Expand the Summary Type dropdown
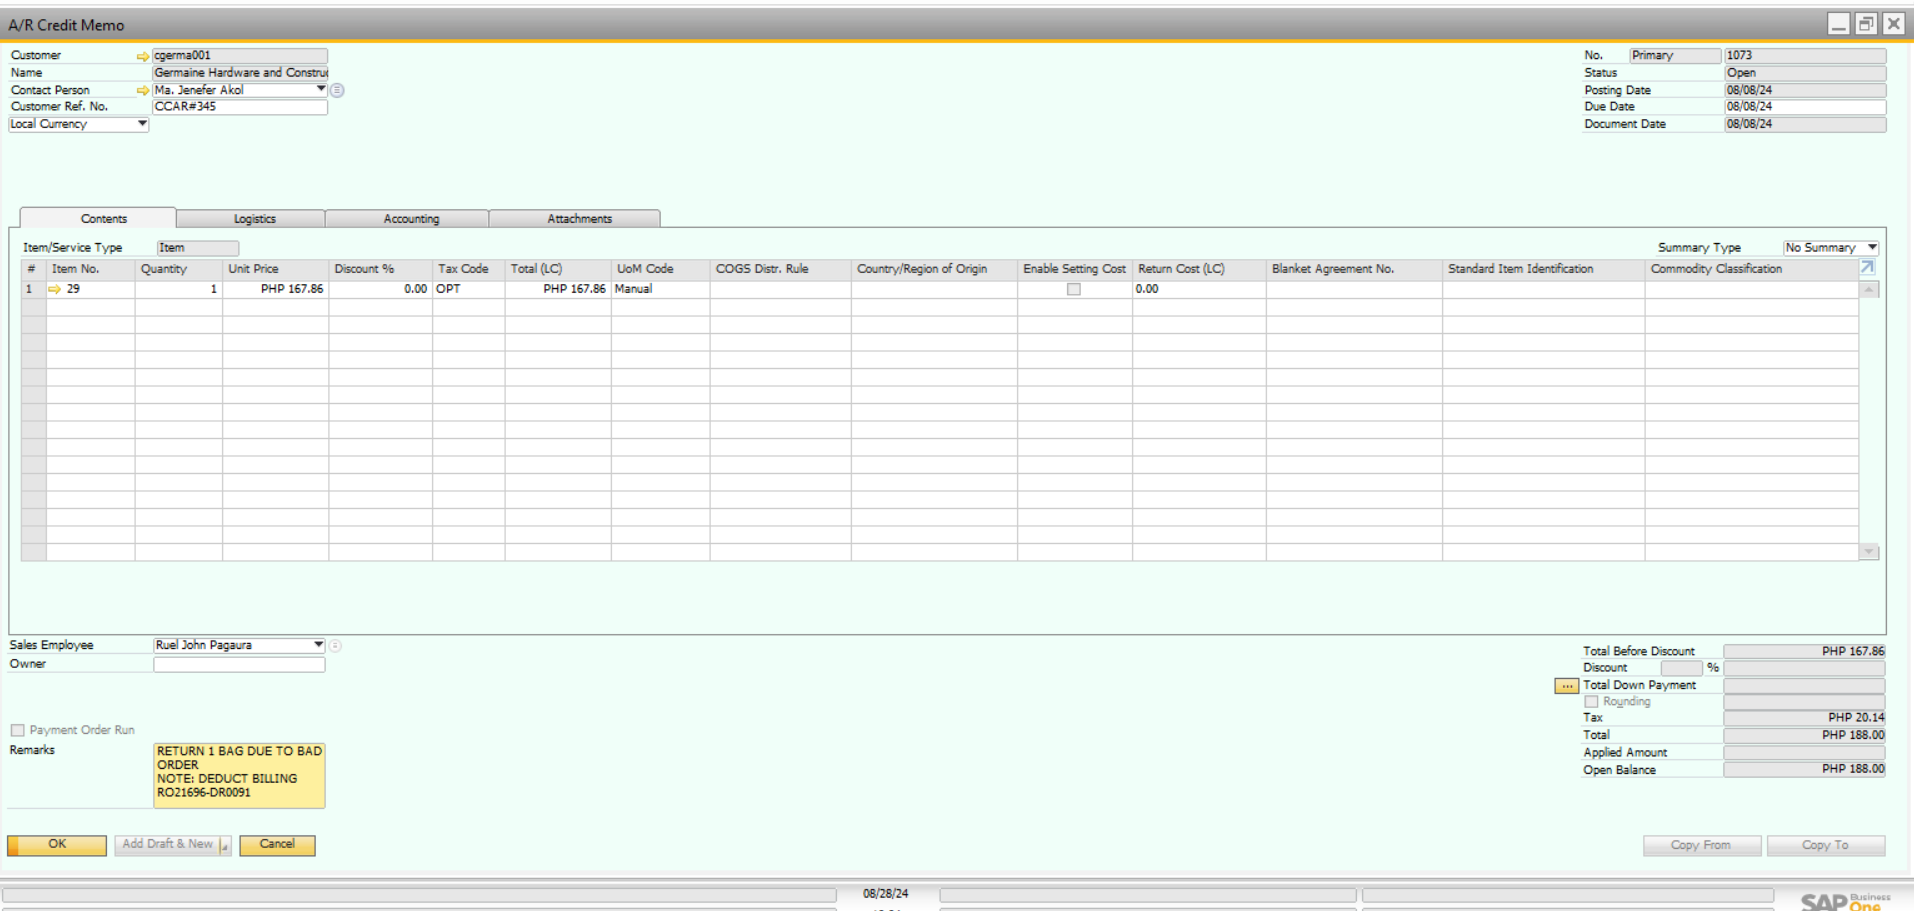1914x911 pixels. tap(1872, 248)
